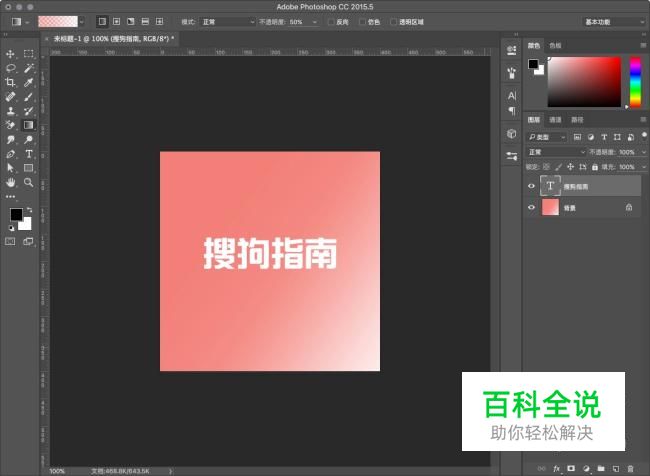Image resolution: width=650 pixels, height=476 pixels.
Task: Select the Eyedropper tool
Action: tap(29, 82)
